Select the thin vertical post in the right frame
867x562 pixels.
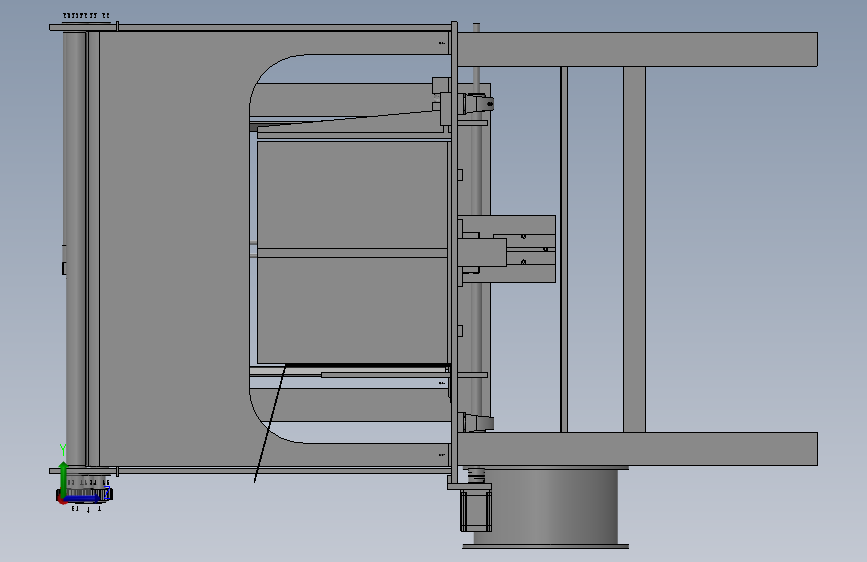coord(563,249)
